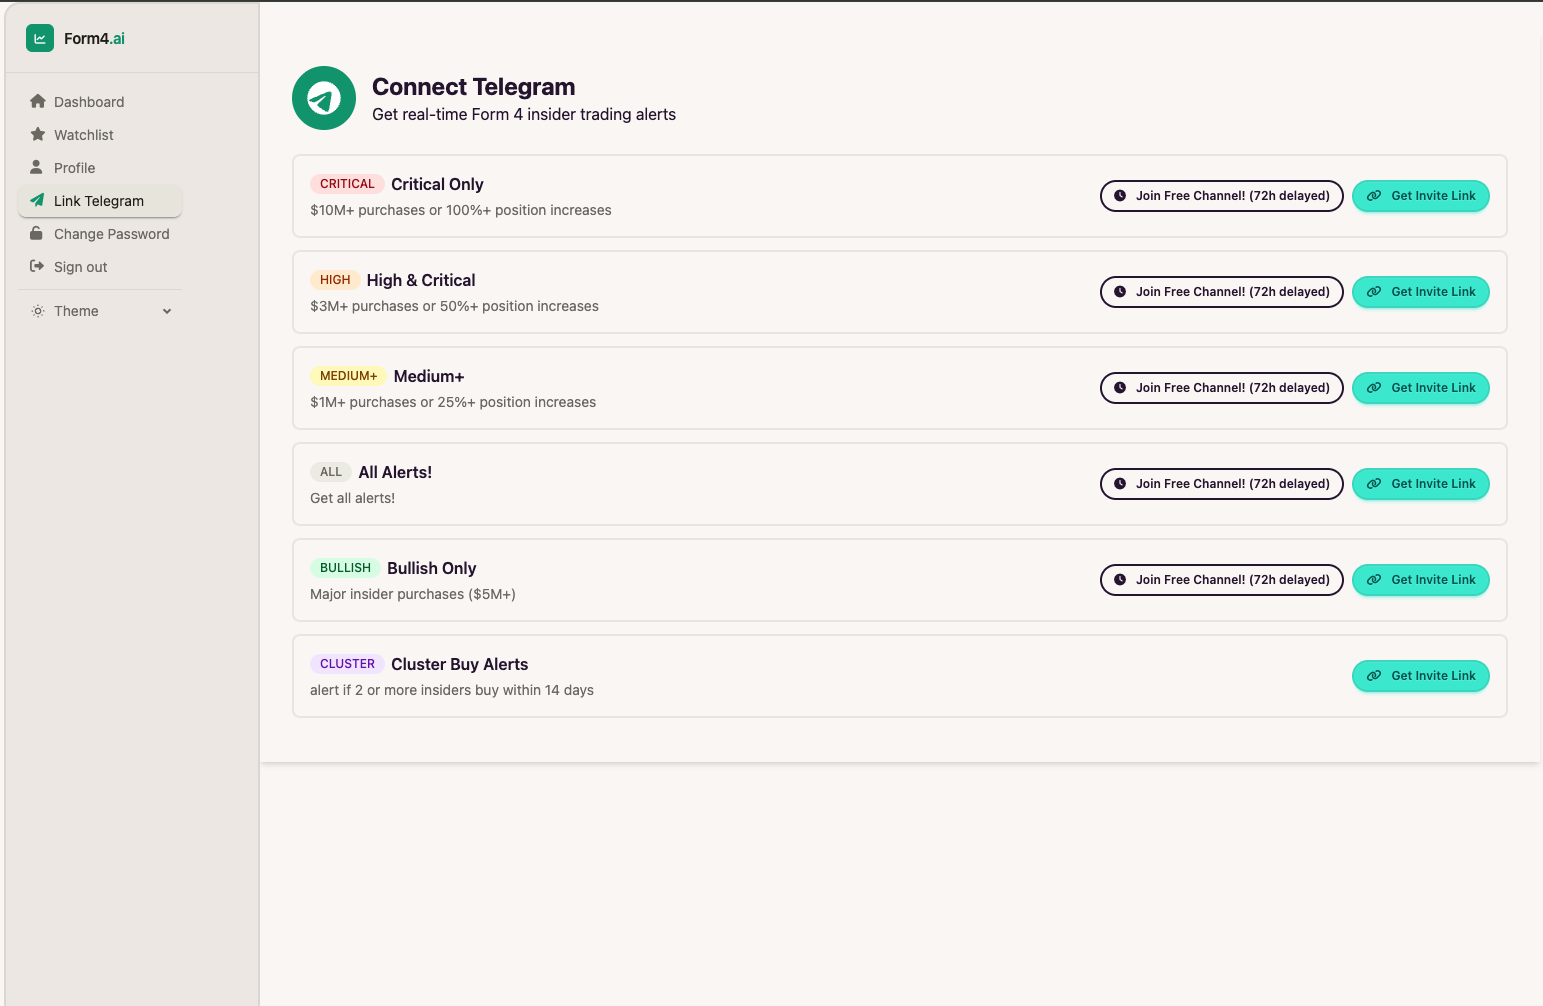The image size is (1543, 1006).
Task: Click the HIGH orange badge
Action: pyautogui.click(x=335, y=280)
